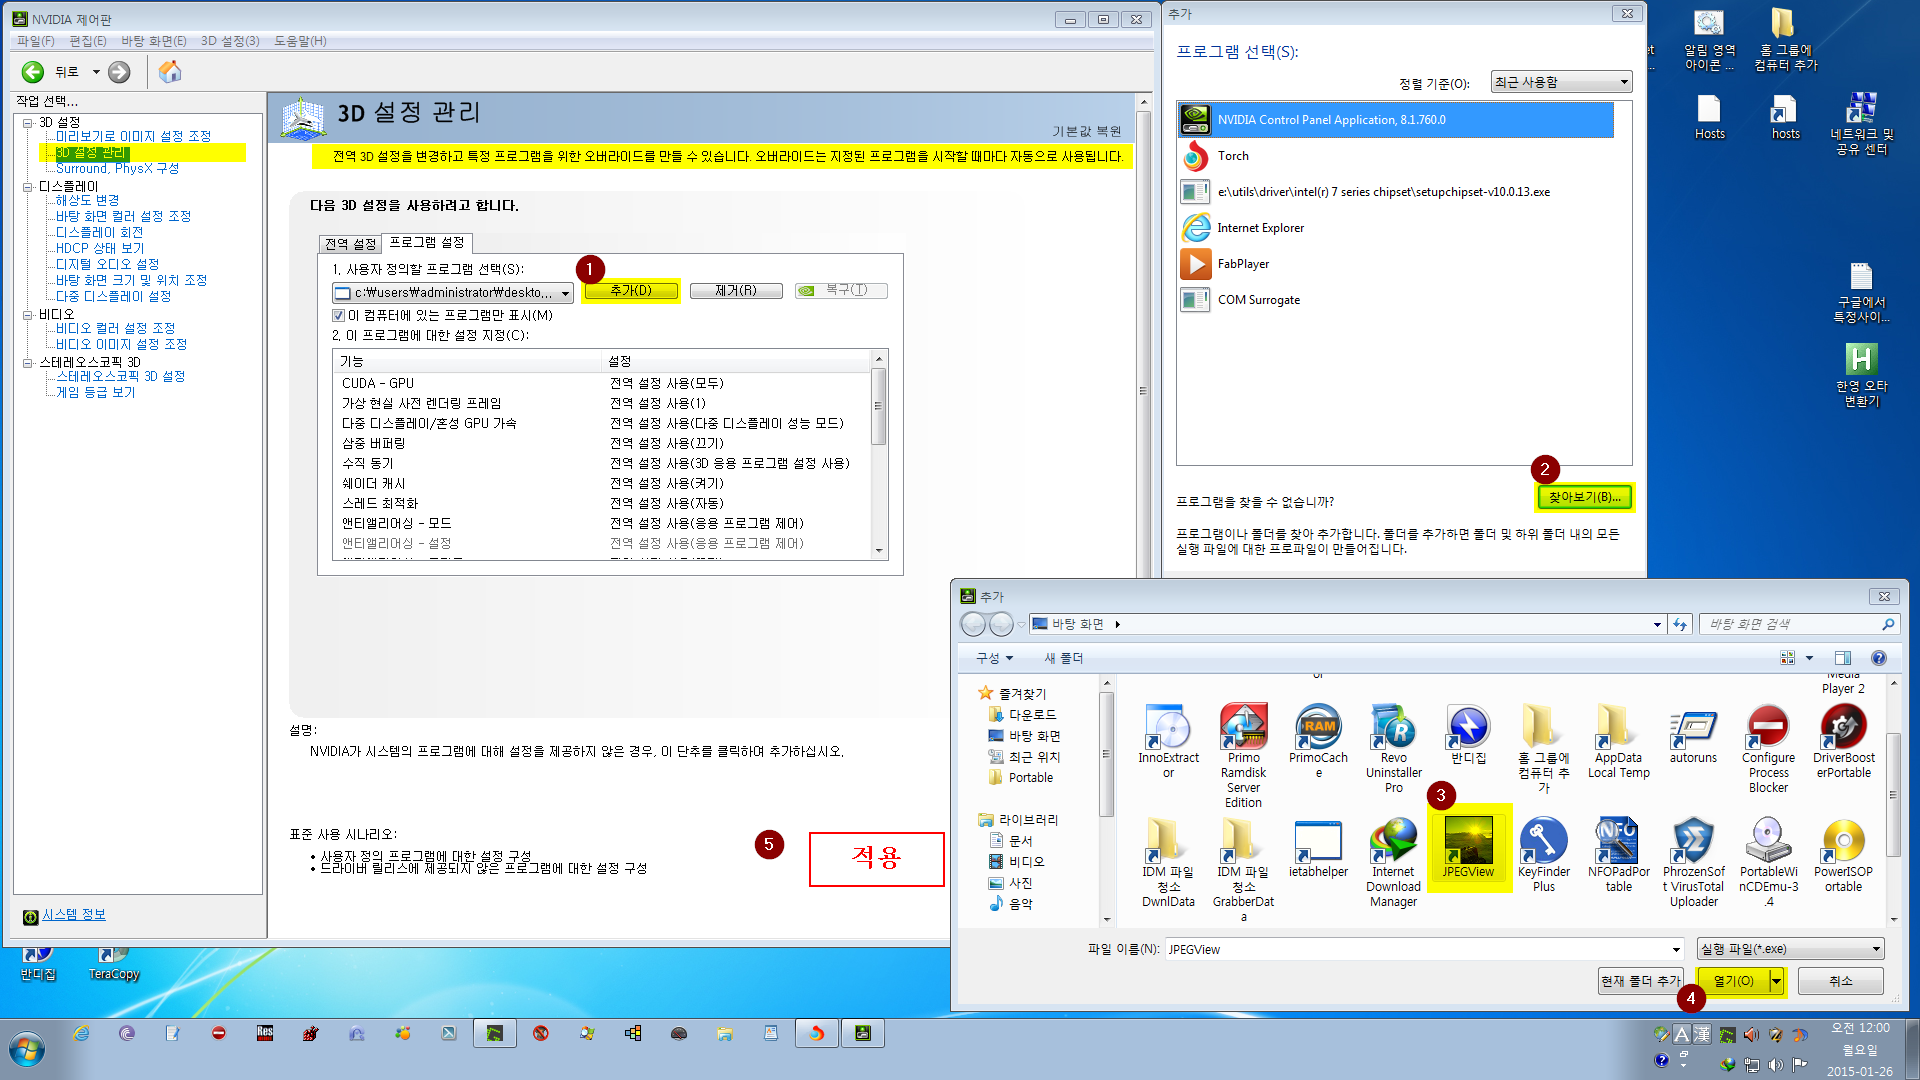Click the Cancel (취소) button in file dialog
The width and height of the screenshot is (1920, 1080).
pyautogui.click(x=1840, y=981)
